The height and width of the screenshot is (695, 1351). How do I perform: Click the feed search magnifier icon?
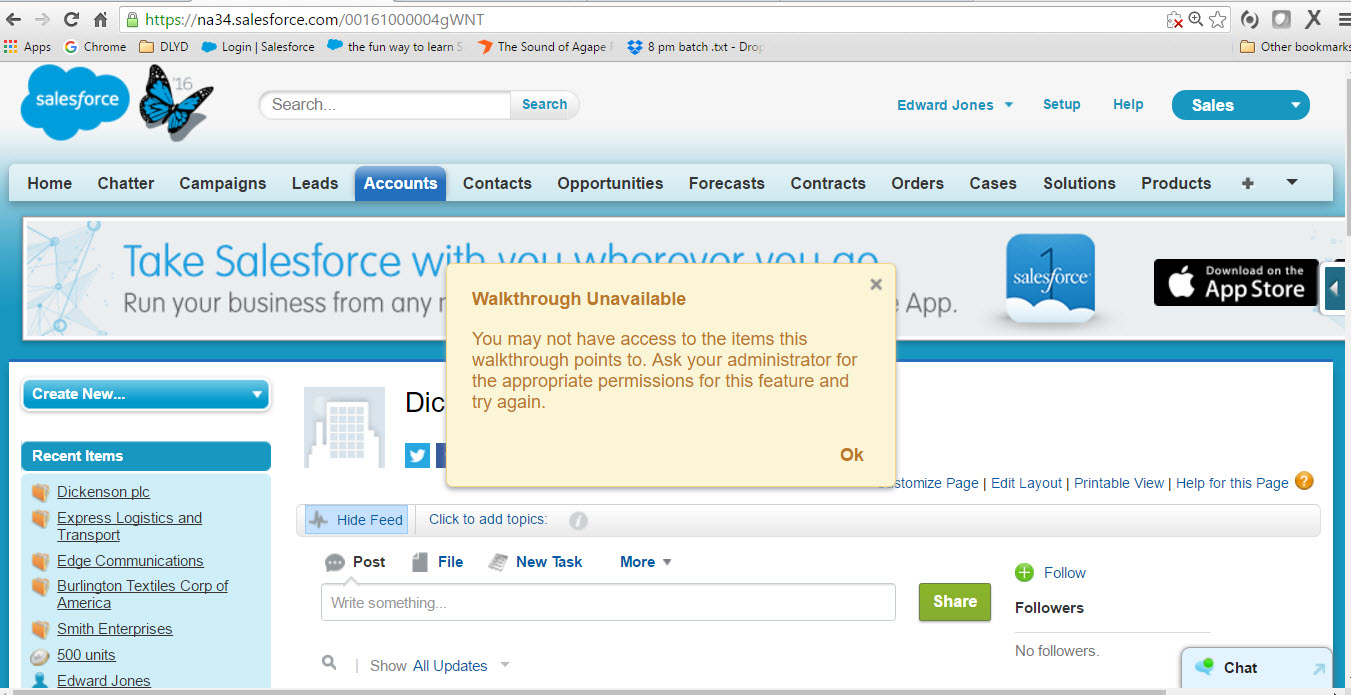pyautogui.click(x=329, y=662)
